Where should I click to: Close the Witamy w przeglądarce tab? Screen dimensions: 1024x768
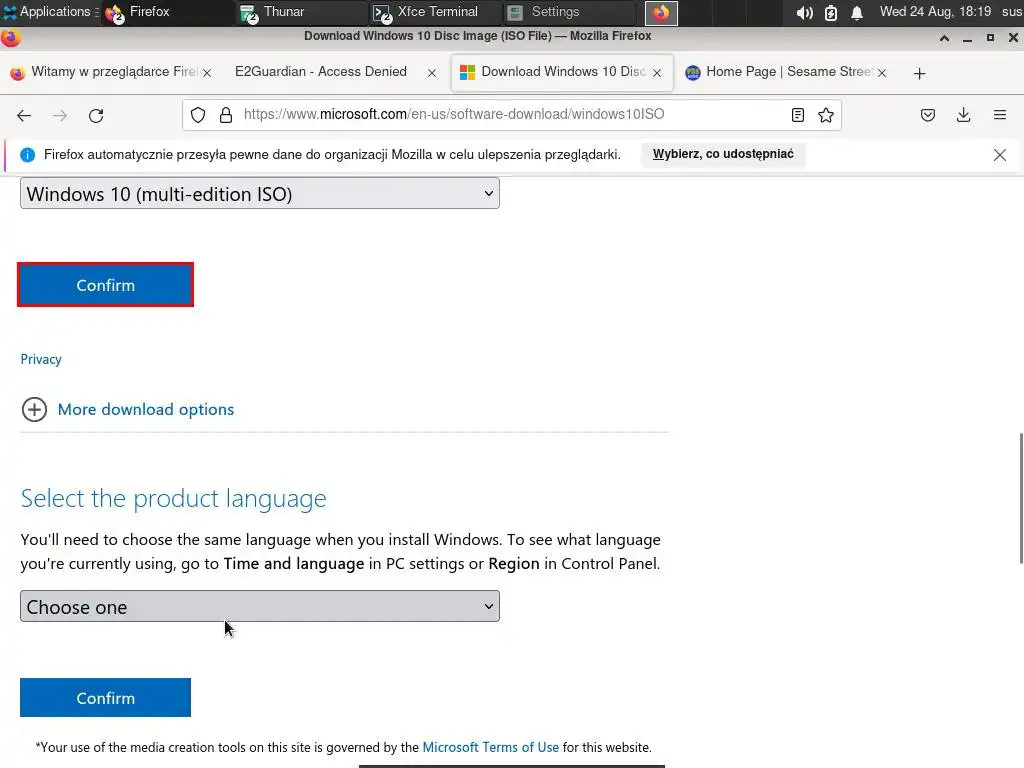coord(207,73)
